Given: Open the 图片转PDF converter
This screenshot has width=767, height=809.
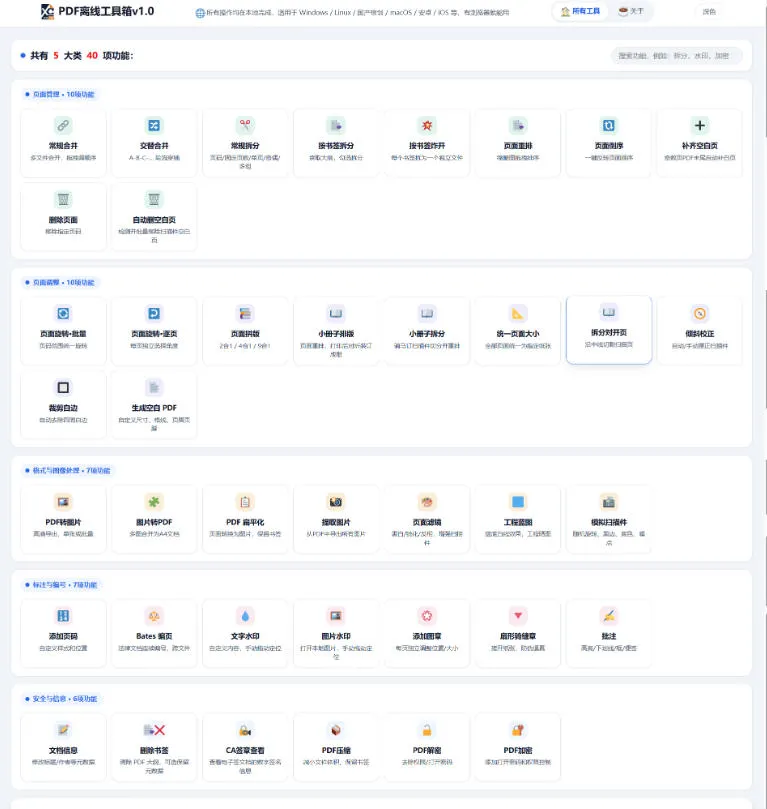Looking at the screenshot, I should (x=154, y=520).
